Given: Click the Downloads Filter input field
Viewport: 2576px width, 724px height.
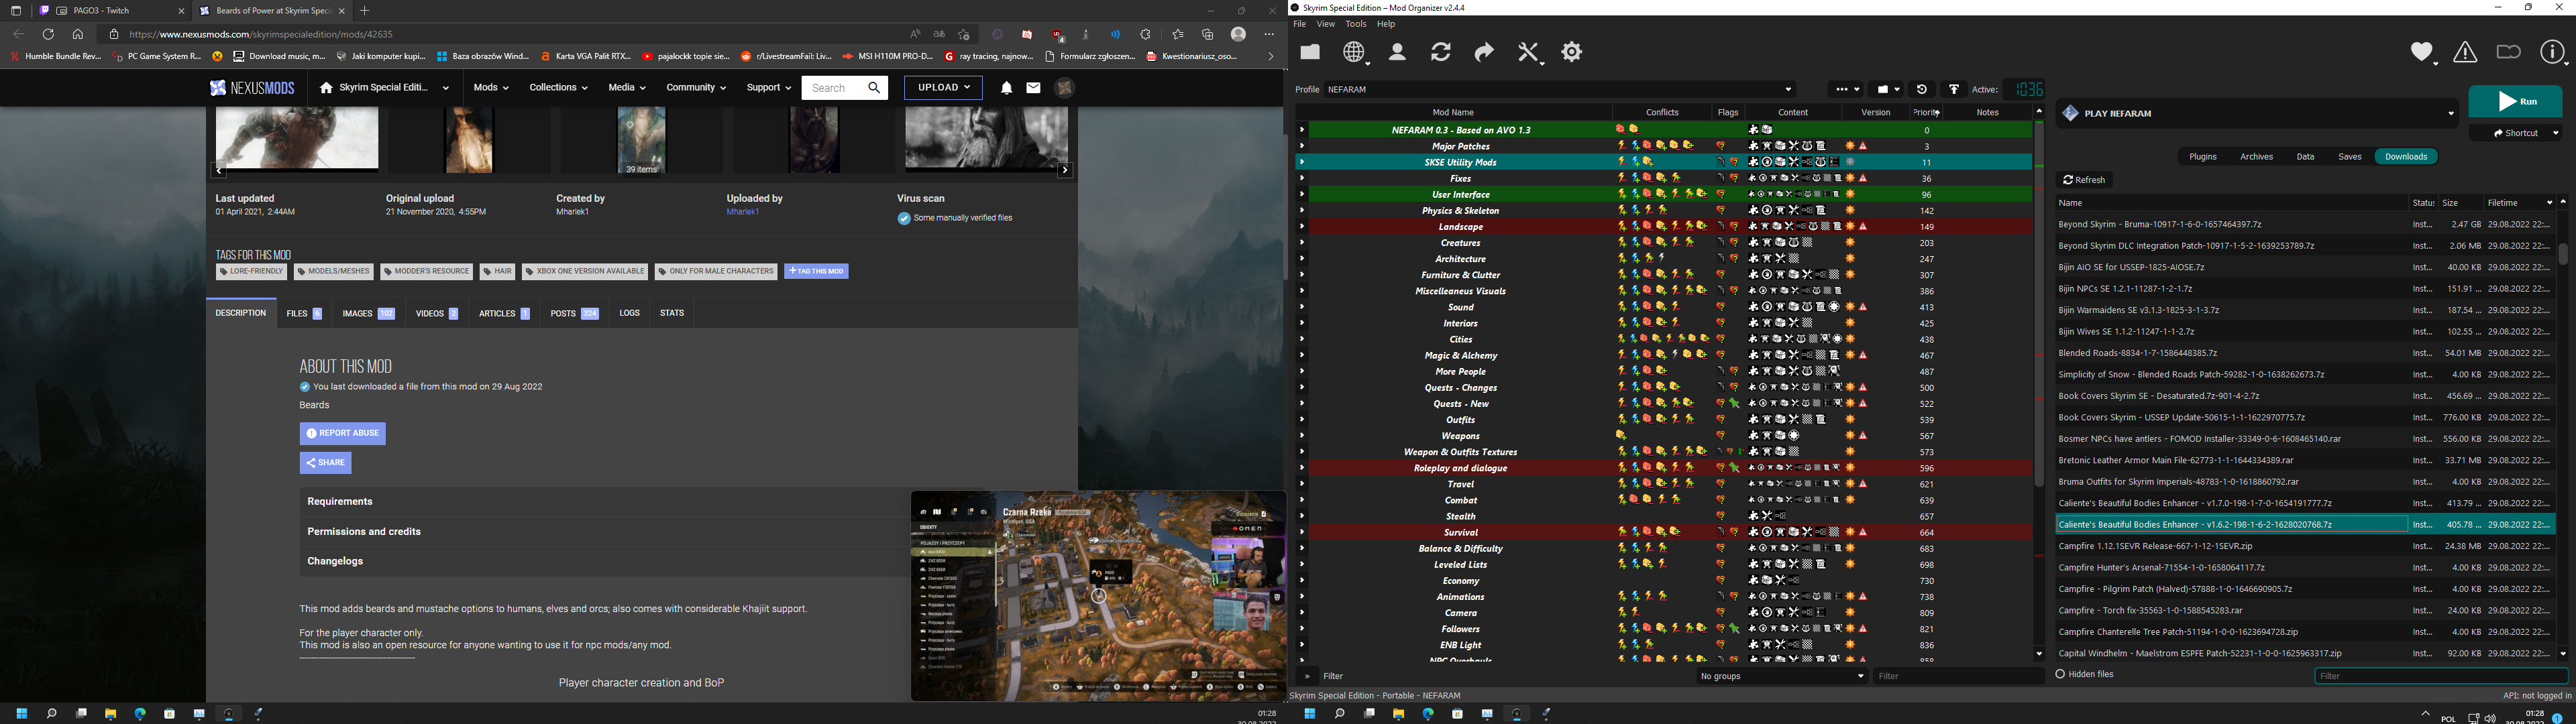Looking at the screenshot, I should coord(2441,676).
